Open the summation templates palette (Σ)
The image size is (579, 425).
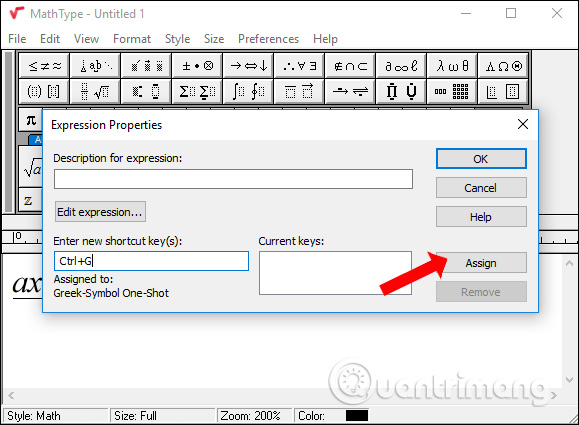coord(197,91)
